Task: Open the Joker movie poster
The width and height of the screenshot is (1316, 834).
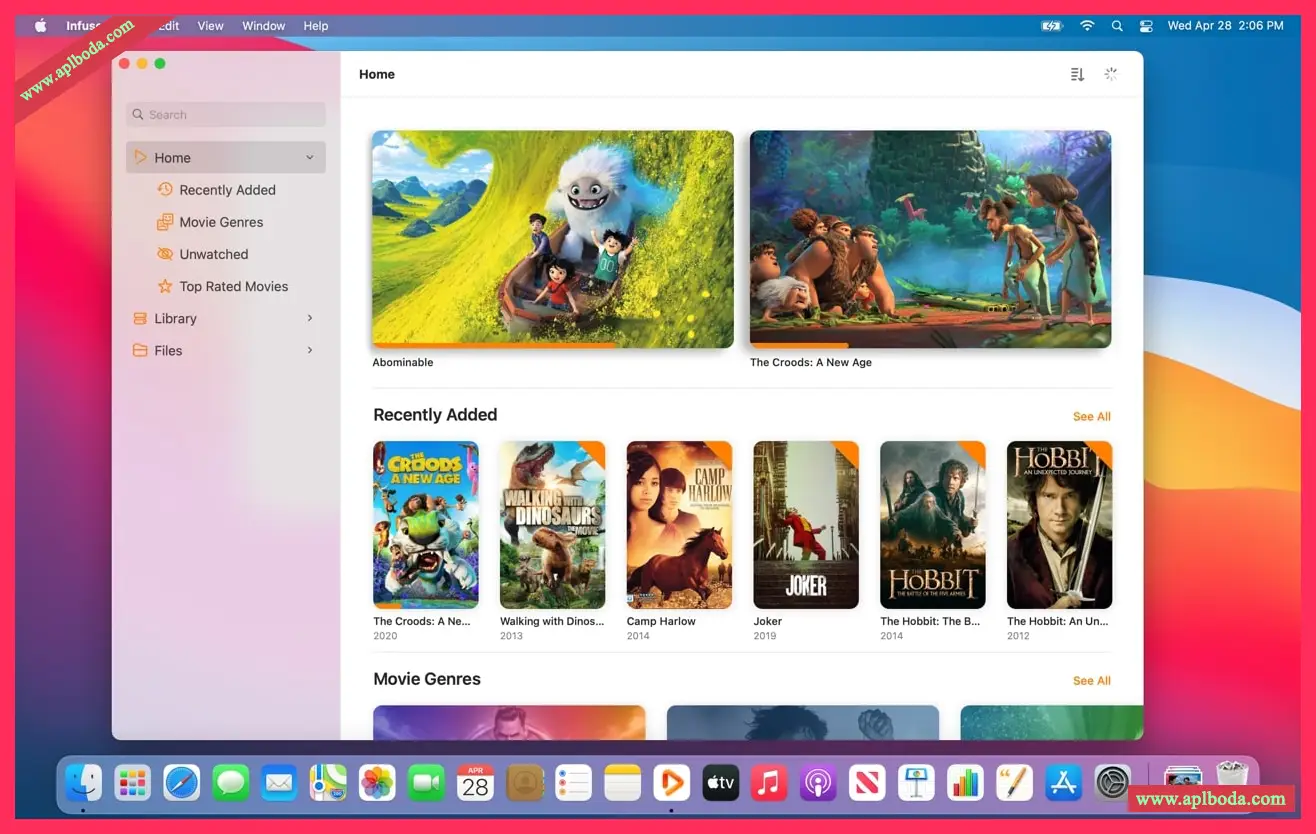Action: click(805, 525)
